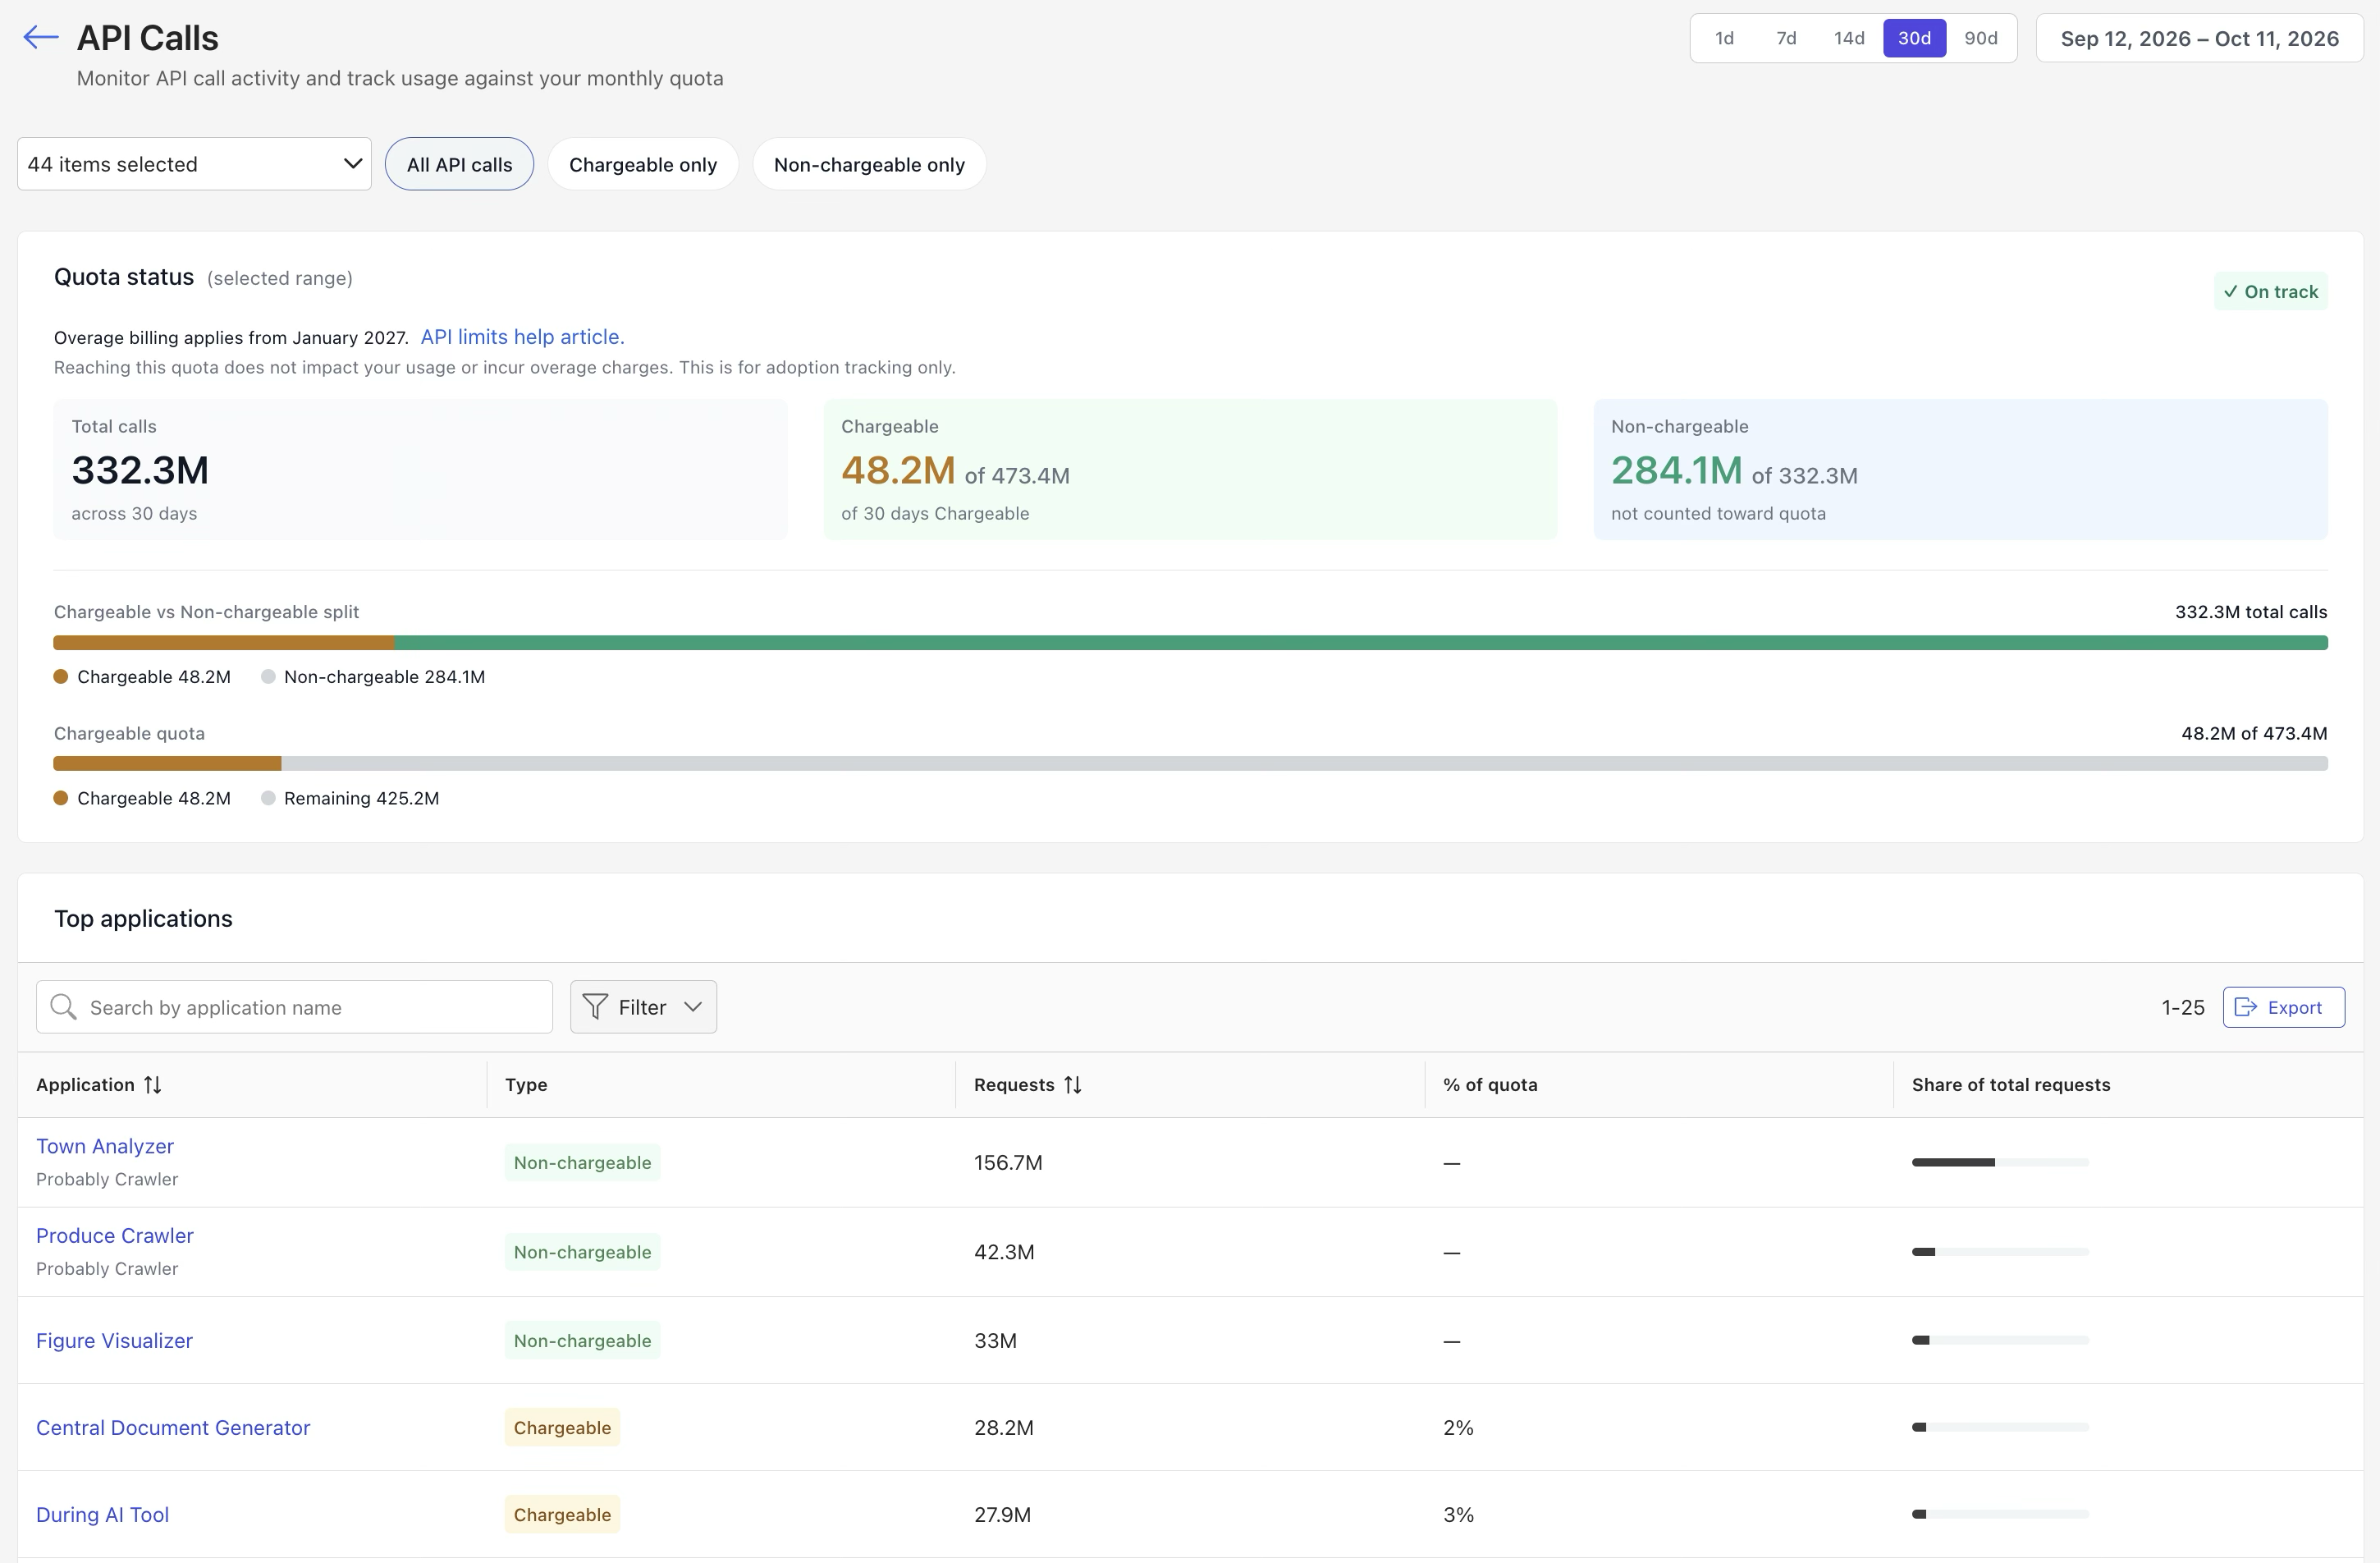Open the During AI Tool application
The width and height of the screenshot is (2380, 1563).
pyautogui.click(x=102, y=1514)
